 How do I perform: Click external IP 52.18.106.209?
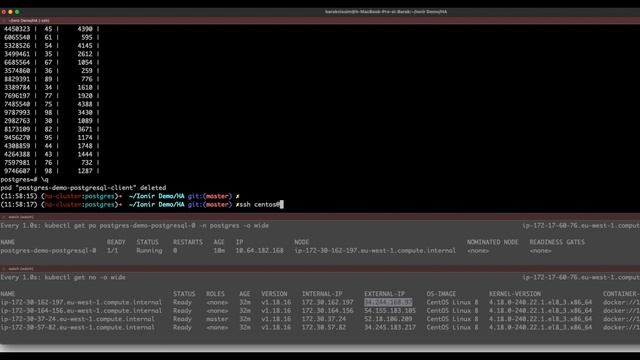pos(388,319)
